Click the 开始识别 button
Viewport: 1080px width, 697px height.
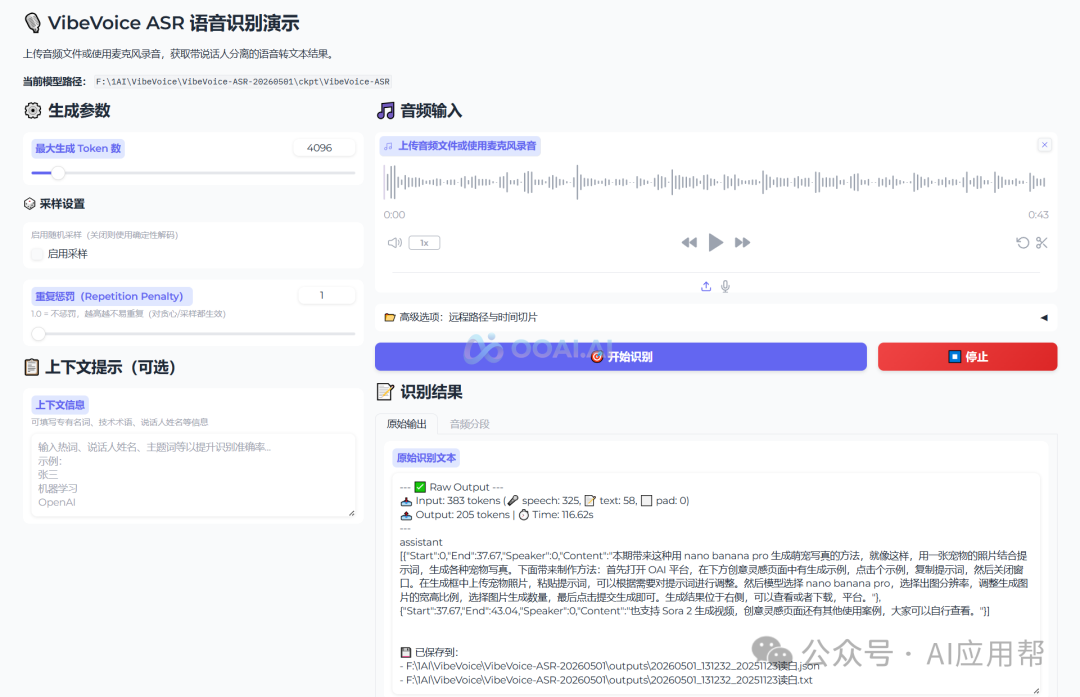click(x=621, y=357)
